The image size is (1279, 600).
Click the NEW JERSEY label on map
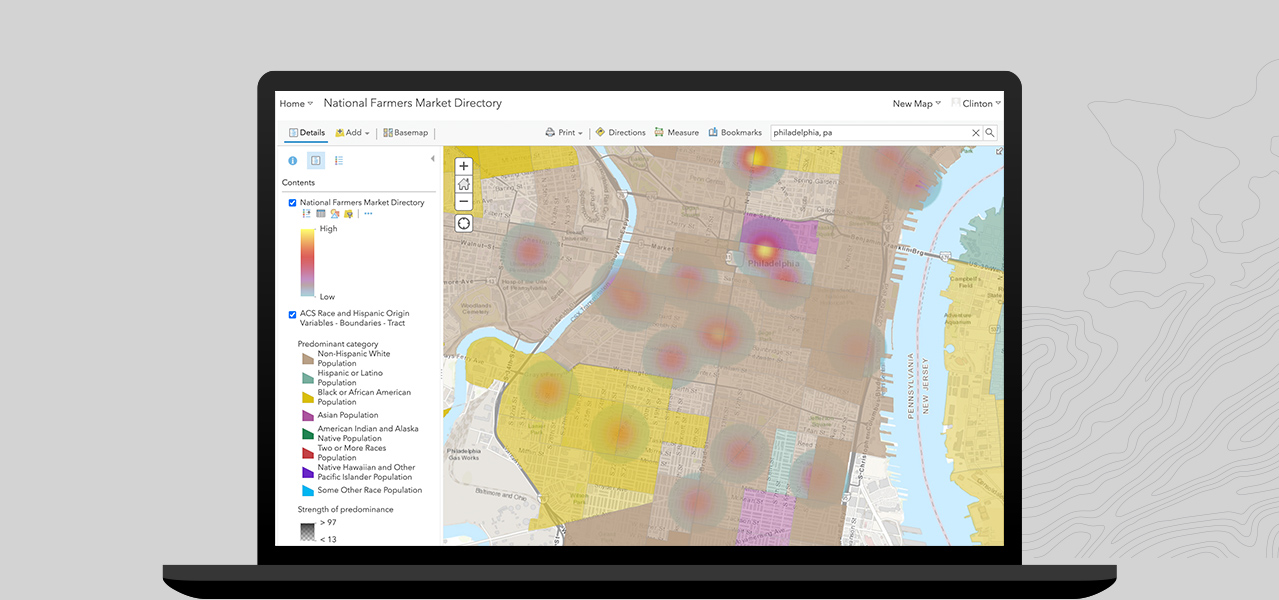[x=925, y=385]
